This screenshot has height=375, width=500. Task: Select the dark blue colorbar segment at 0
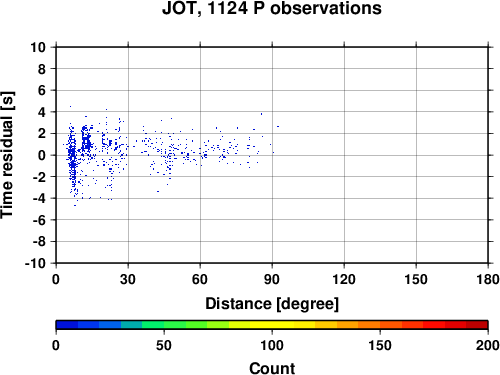67,325
